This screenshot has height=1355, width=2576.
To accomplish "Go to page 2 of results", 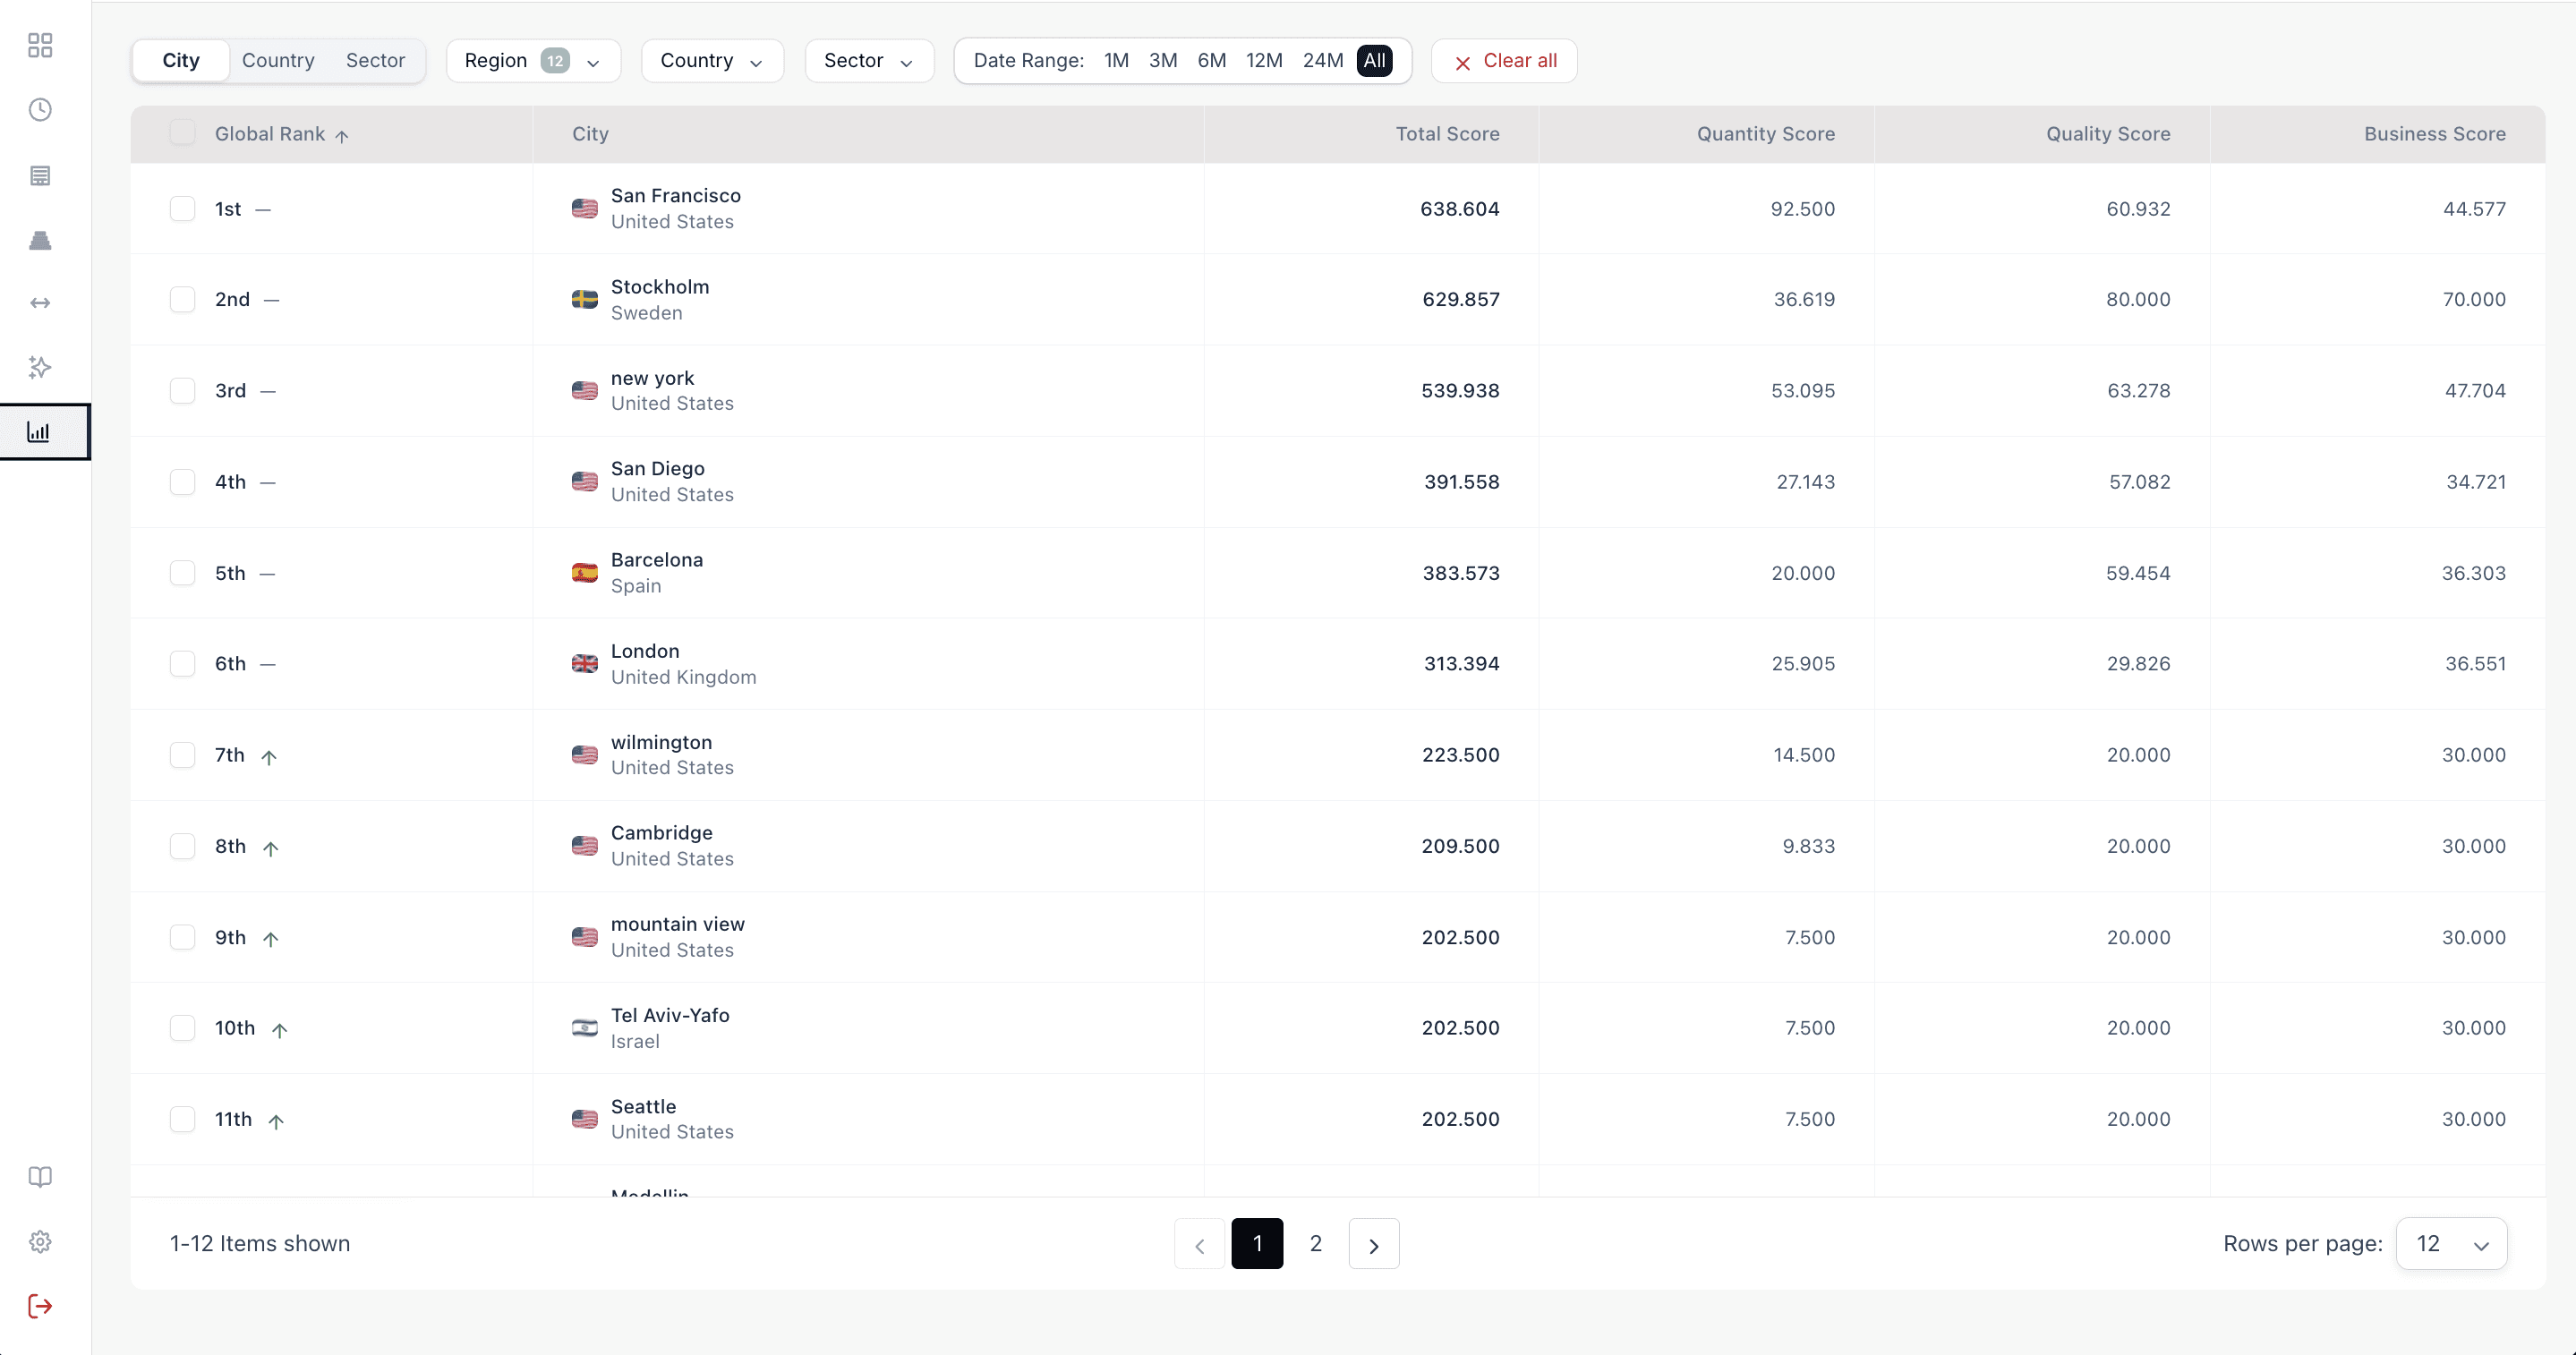I will [x=1315, y=1244].
